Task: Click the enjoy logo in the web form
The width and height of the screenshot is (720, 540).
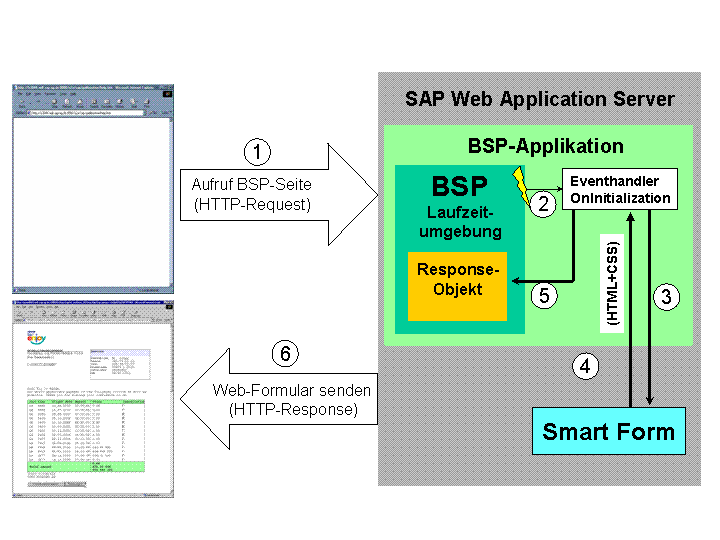Action: tap(36, 338)
